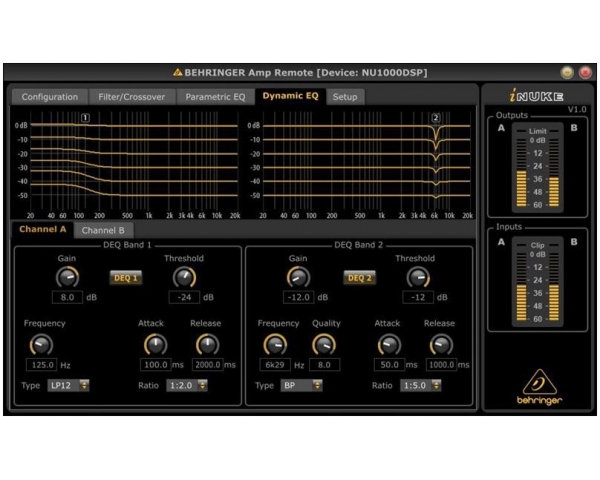The width and height of the screenshot is (600, 480).
Task: Click the -24 dB threshold field
Action: tap(184, 297)
